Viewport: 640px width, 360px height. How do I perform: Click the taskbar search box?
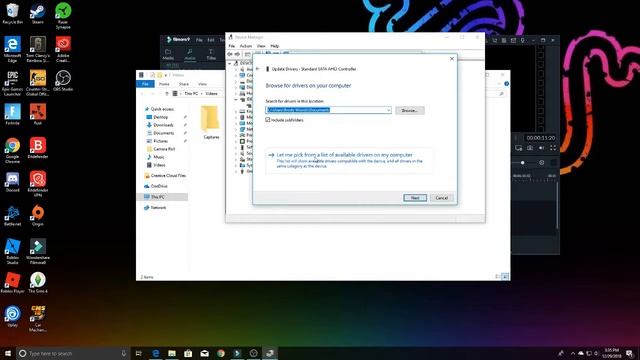coord(73,353)
